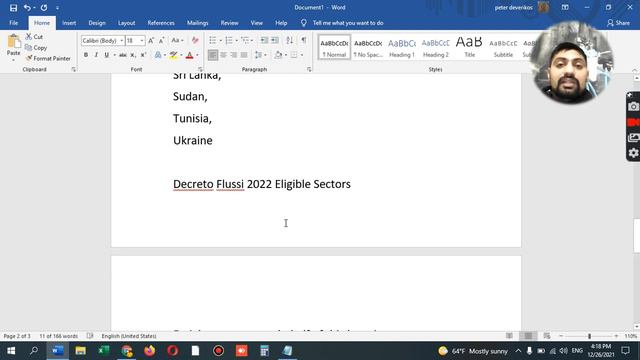Activate the Format Painter
This screenshot has width=640, height=360.
point(48,58)
